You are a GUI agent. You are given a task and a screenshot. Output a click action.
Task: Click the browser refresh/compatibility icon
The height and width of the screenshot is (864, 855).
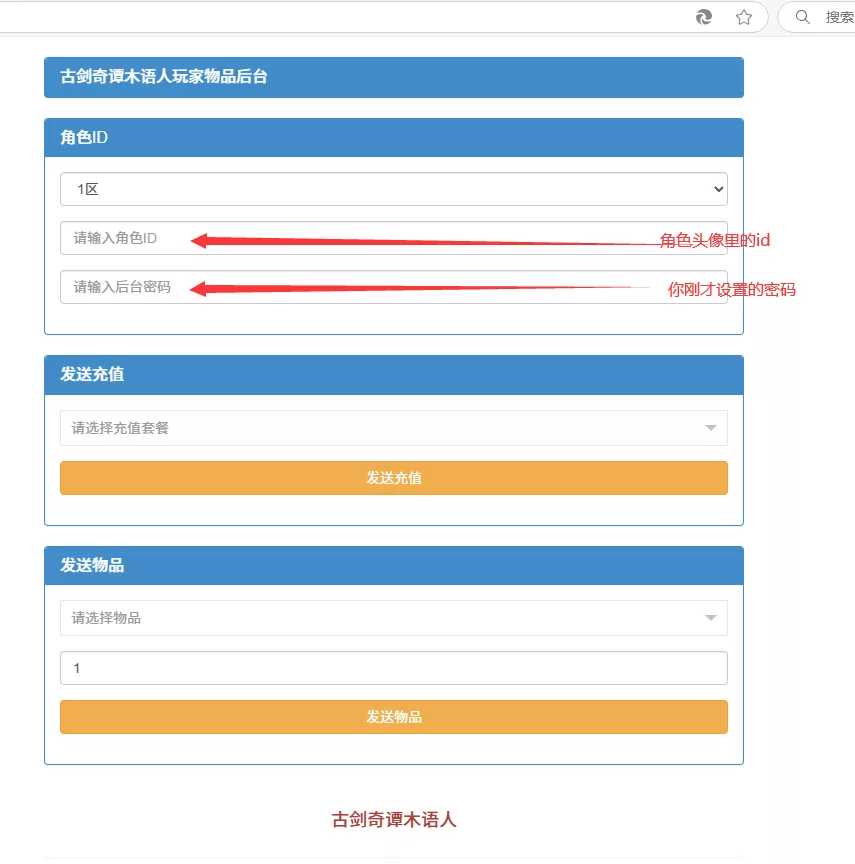704,18
